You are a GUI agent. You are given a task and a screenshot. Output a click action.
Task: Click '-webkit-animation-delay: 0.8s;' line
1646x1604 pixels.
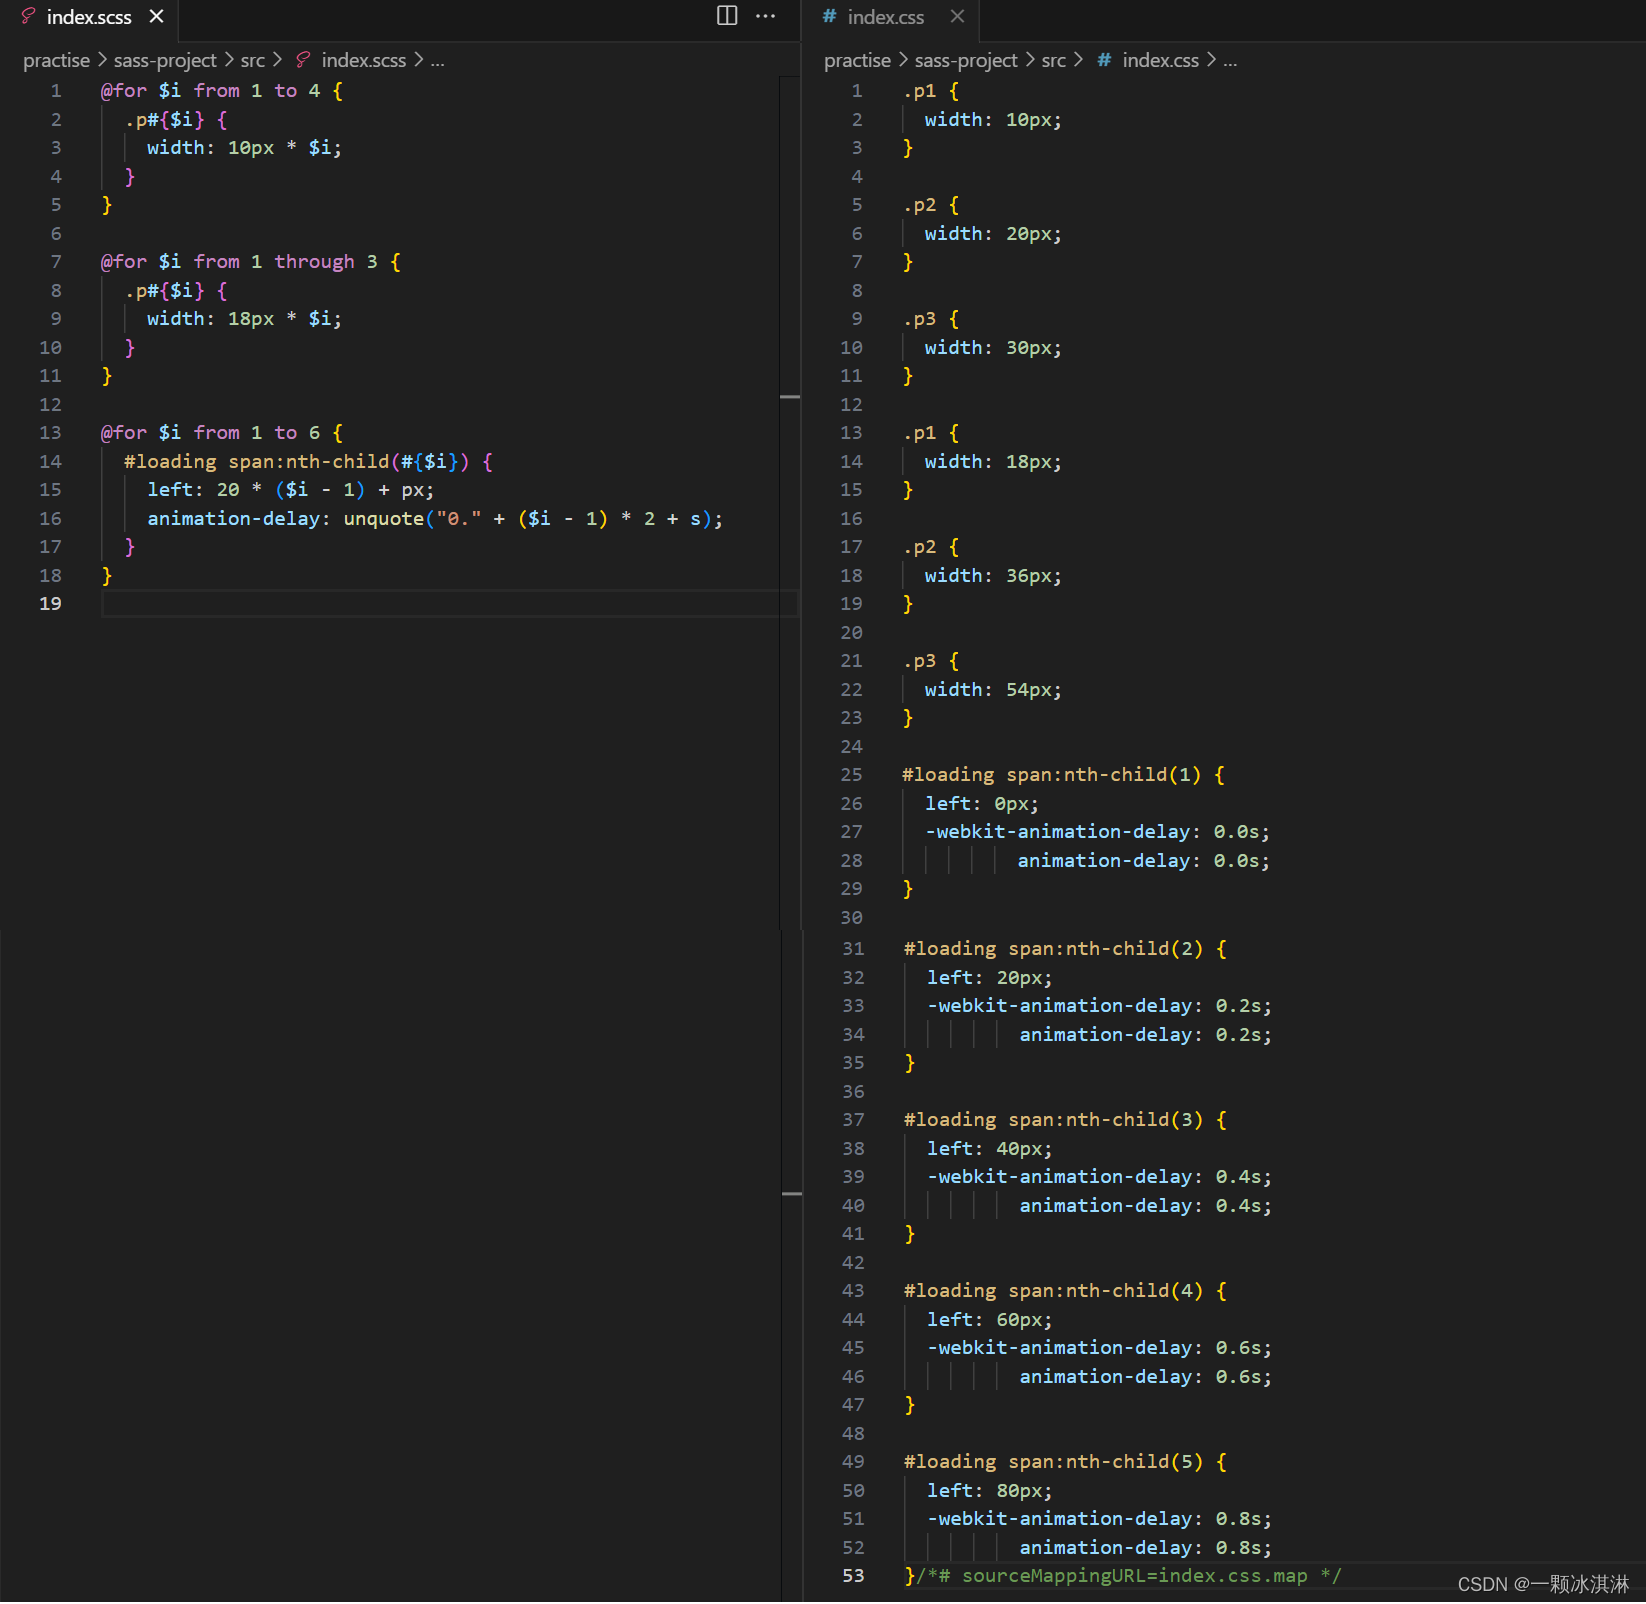pyautogui.click(x=1099, y=1519)
